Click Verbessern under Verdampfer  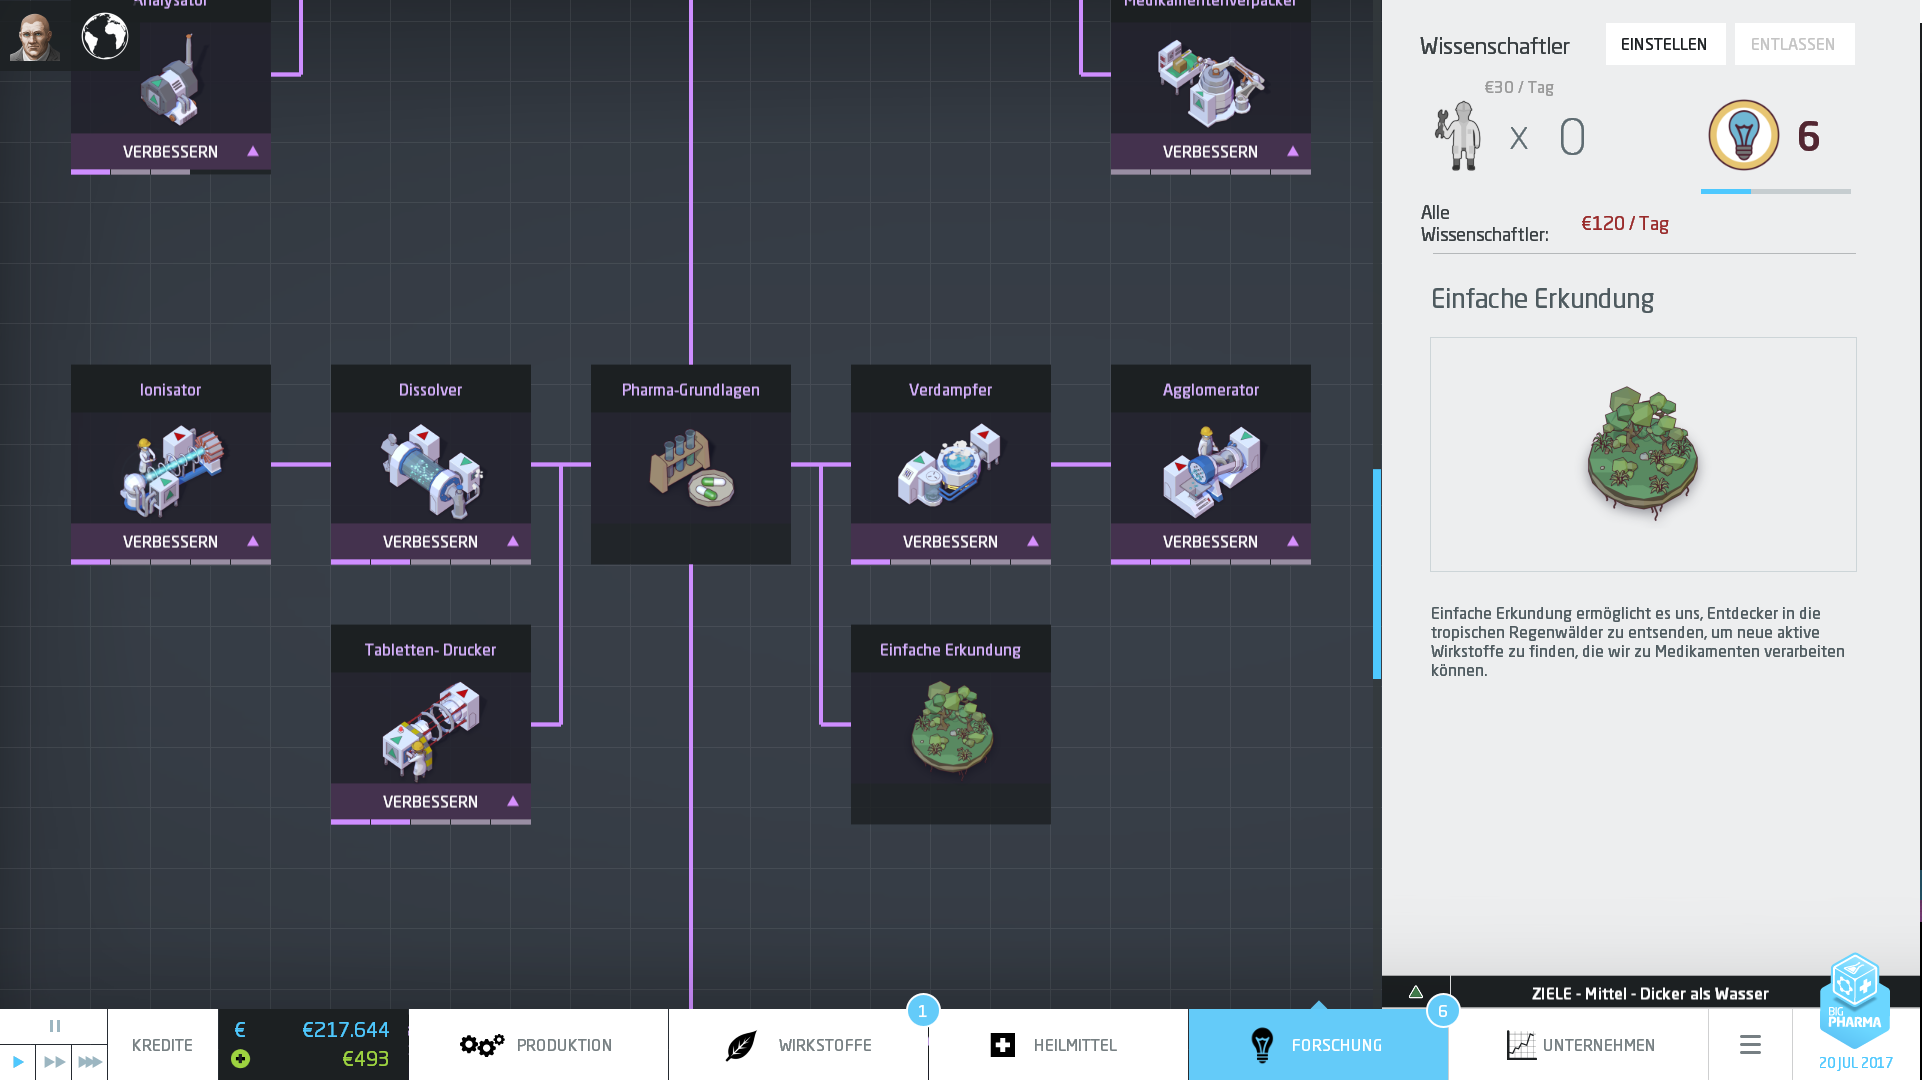coord(950,542)
